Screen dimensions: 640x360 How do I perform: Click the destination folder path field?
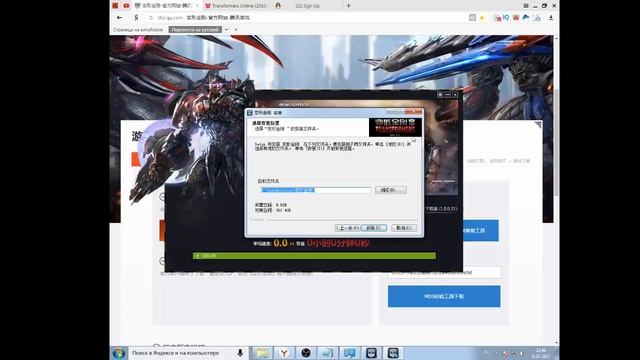(x=316, y=190)
